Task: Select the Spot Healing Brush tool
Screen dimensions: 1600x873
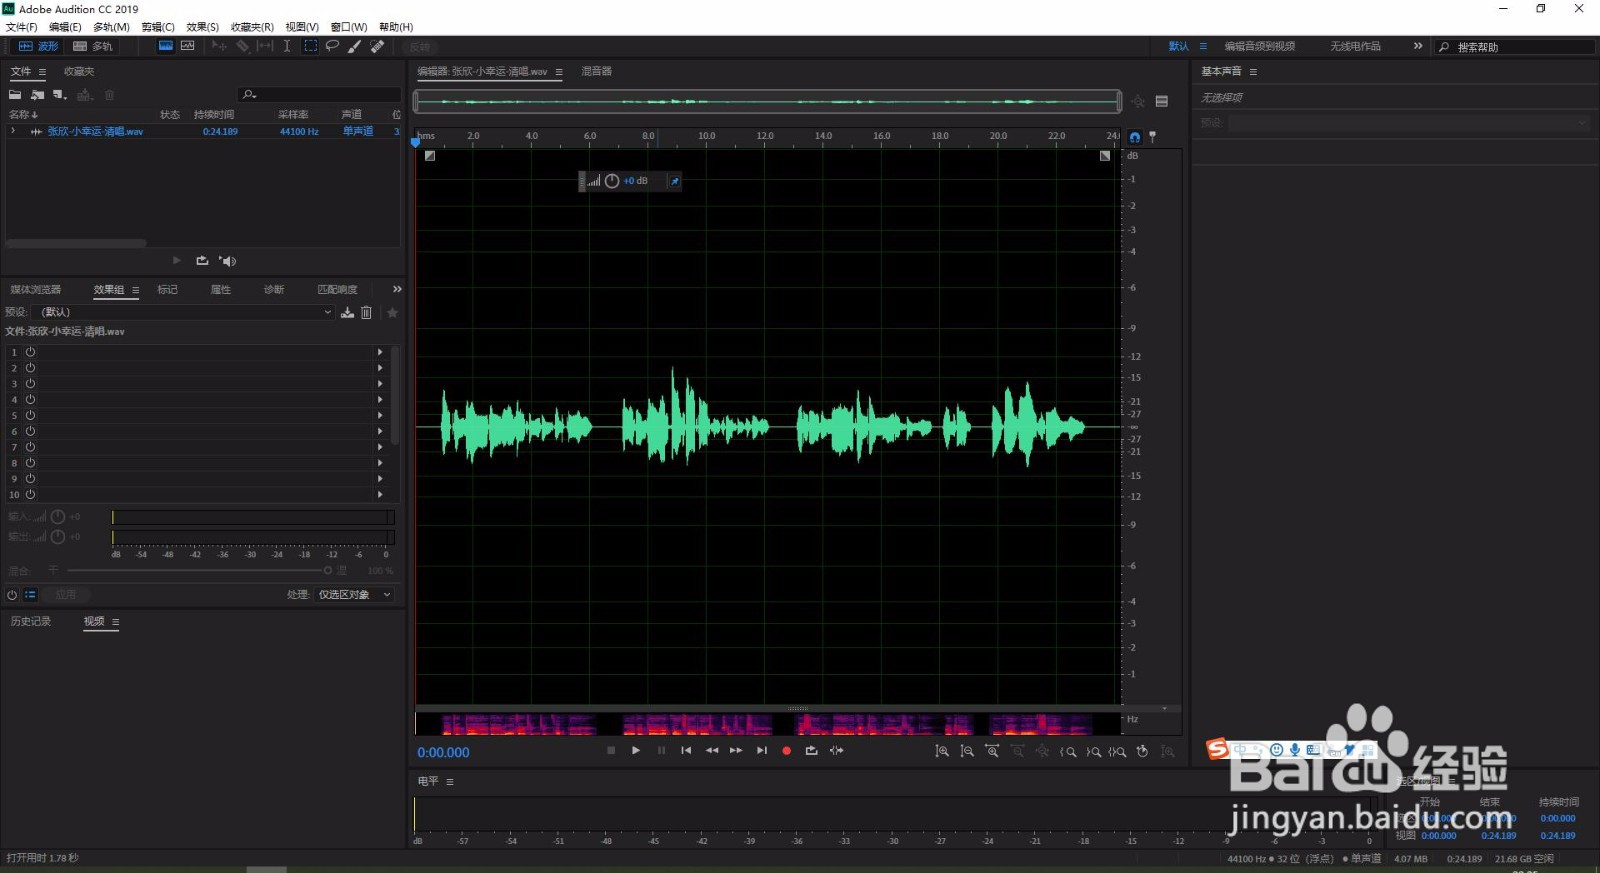Action: 377,46
